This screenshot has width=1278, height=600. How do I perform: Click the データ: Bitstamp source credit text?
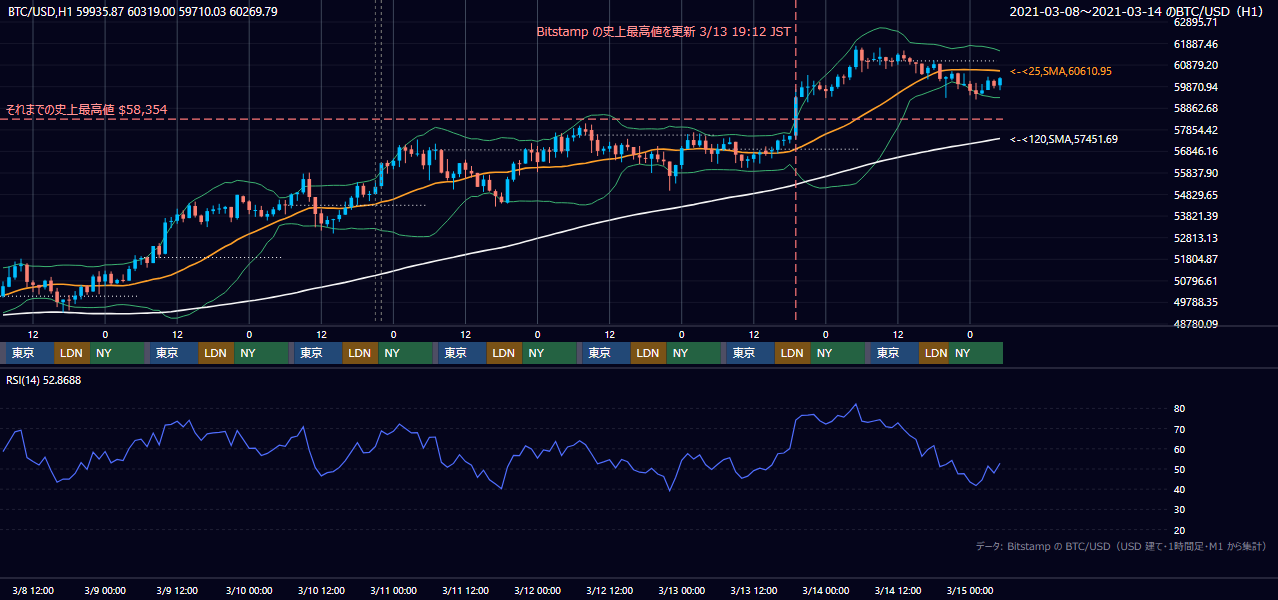tap(1121, 547)
